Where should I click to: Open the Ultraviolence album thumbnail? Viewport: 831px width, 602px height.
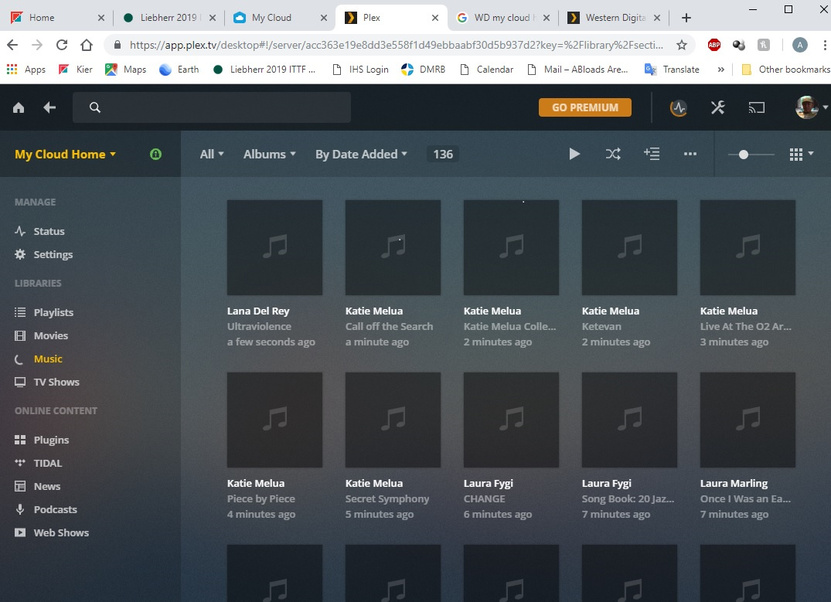[x=275, y=247]
